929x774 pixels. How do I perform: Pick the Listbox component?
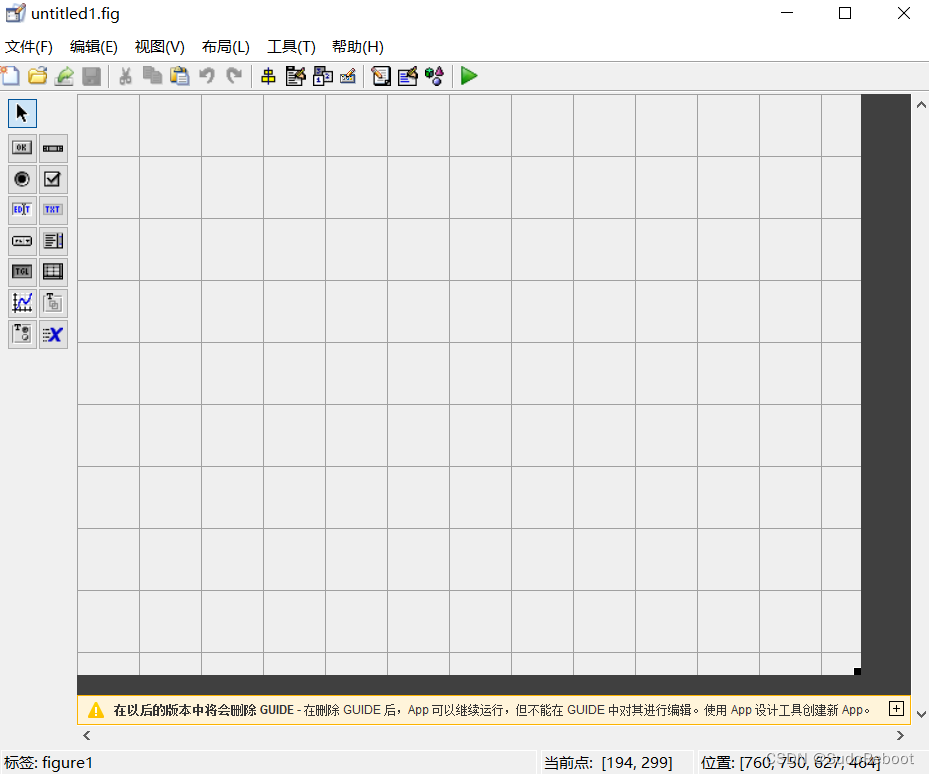53,241
